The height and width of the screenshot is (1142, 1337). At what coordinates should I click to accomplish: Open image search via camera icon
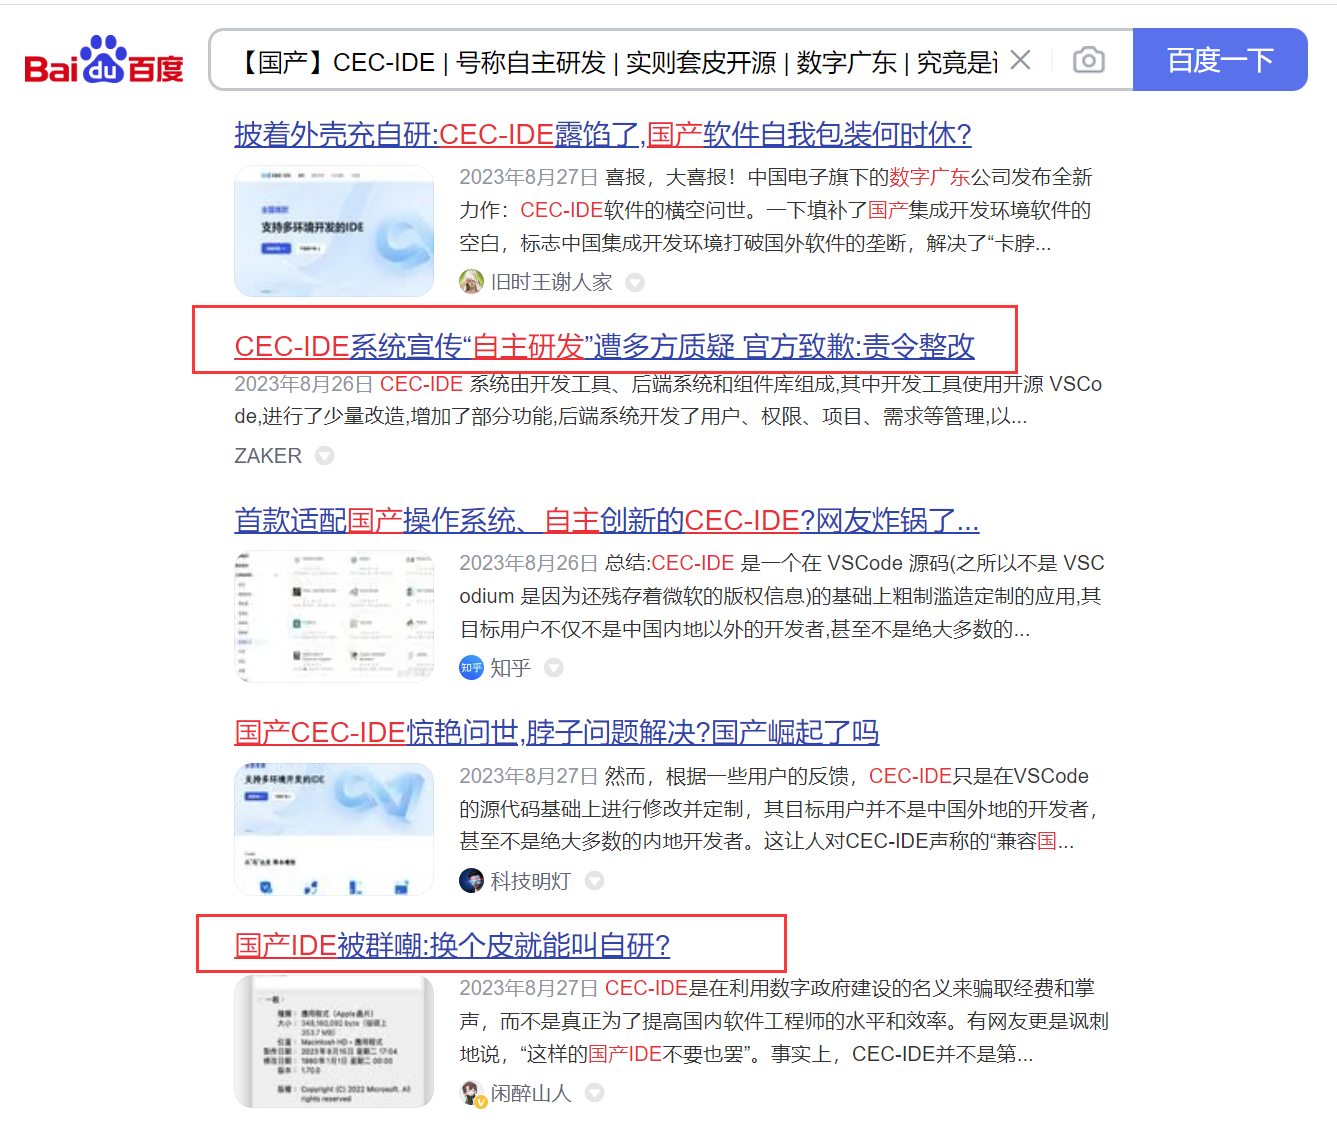point(1089,61)
